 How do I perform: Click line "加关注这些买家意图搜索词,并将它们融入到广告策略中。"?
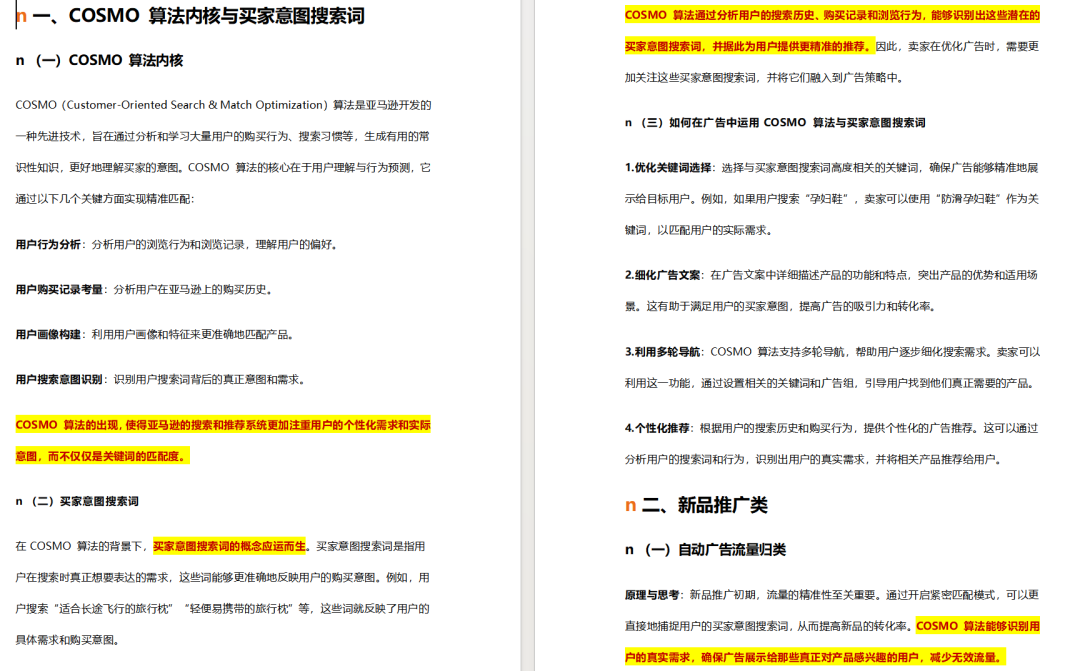[764, 77]
